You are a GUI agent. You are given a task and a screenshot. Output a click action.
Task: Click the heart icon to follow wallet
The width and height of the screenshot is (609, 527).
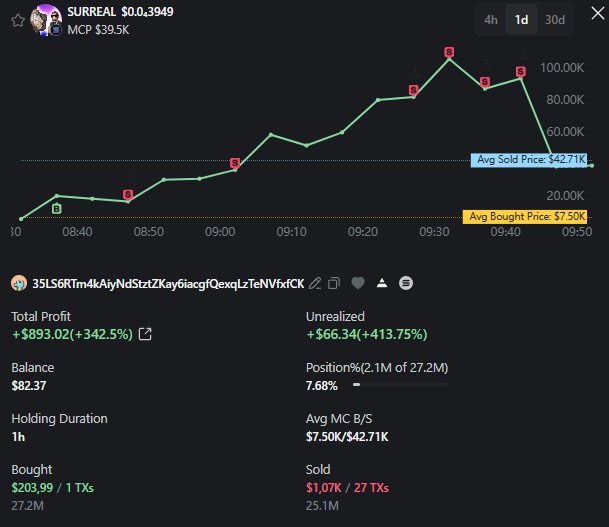(358, 284)
